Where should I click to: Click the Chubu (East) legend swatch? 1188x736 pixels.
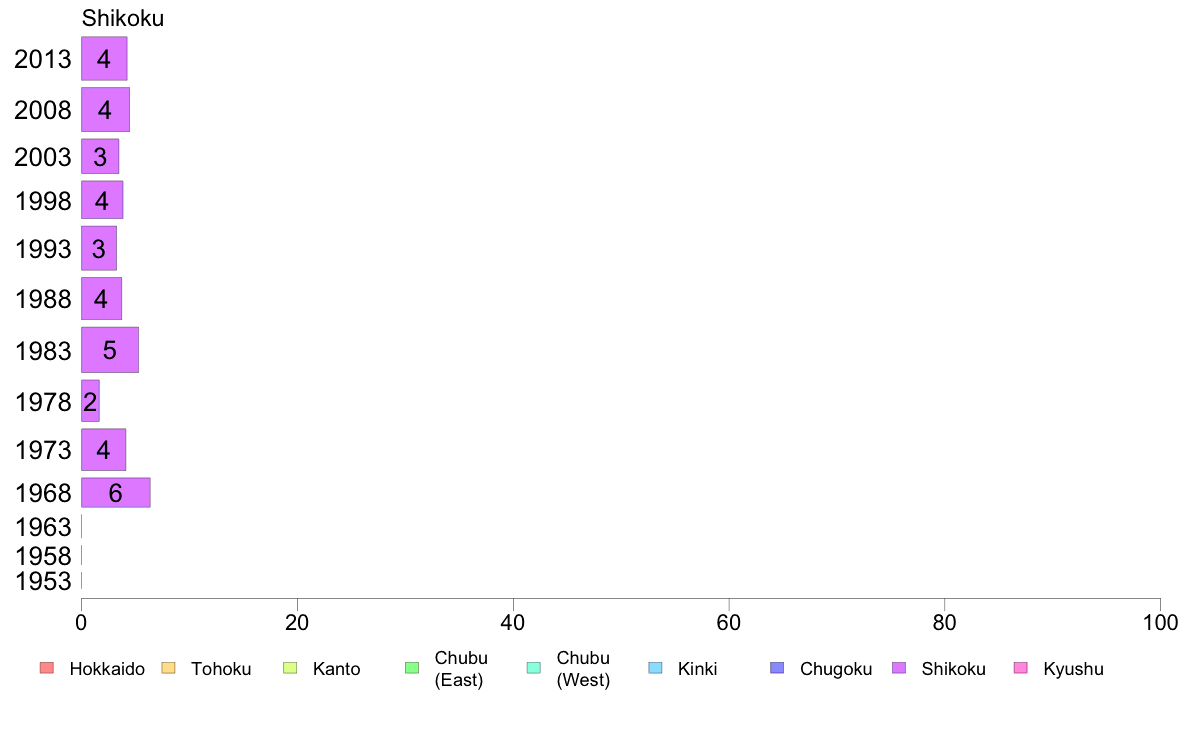pyautogui.click(x=412, y=668)
